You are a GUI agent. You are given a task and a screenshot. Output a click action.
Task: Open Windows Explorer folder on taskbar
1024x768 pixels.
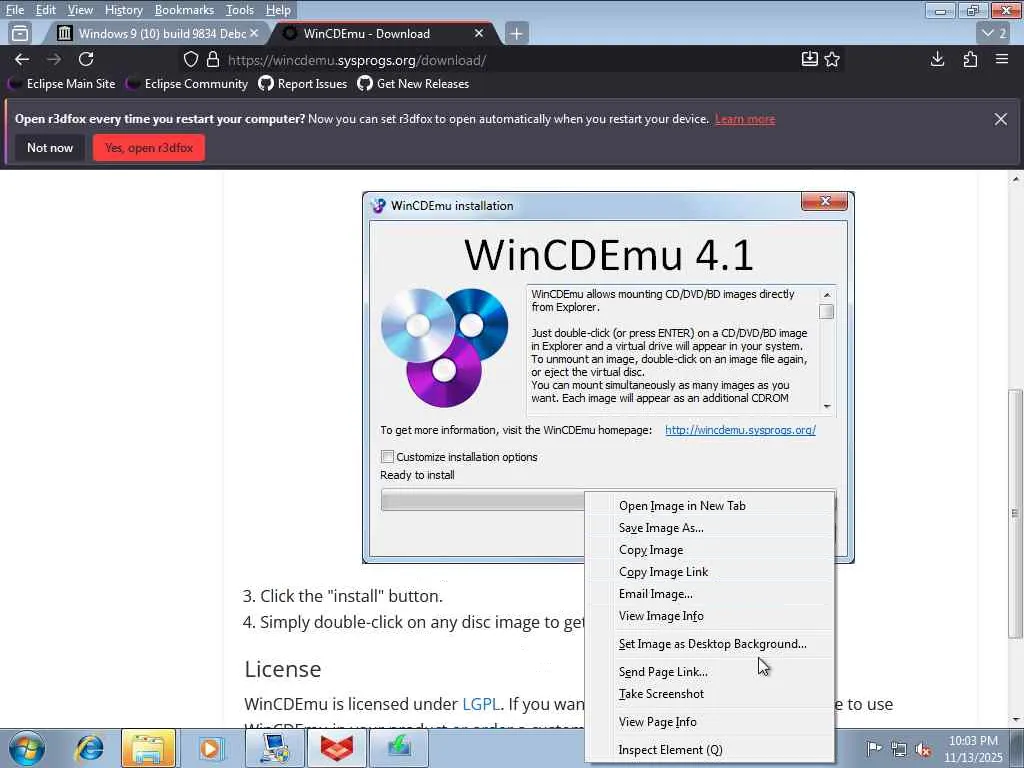point(148,748)
